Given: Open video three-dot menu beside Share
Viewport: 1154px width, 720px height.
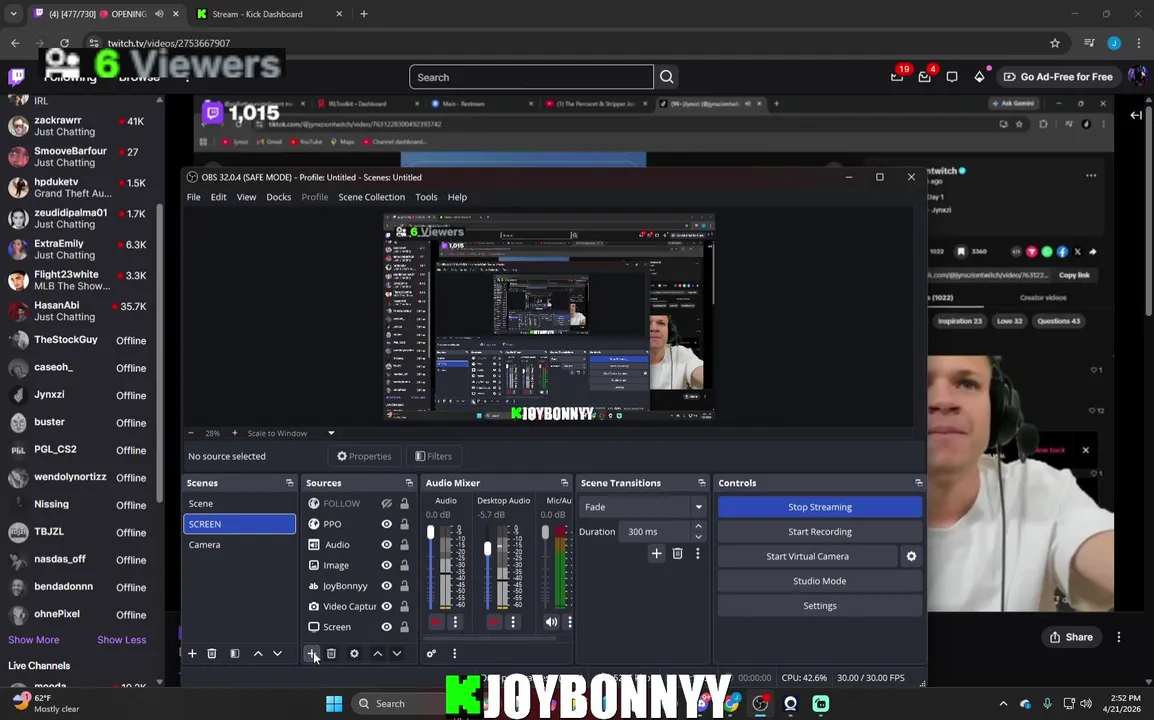Looking at the screenshot, I should (1119, 637).
